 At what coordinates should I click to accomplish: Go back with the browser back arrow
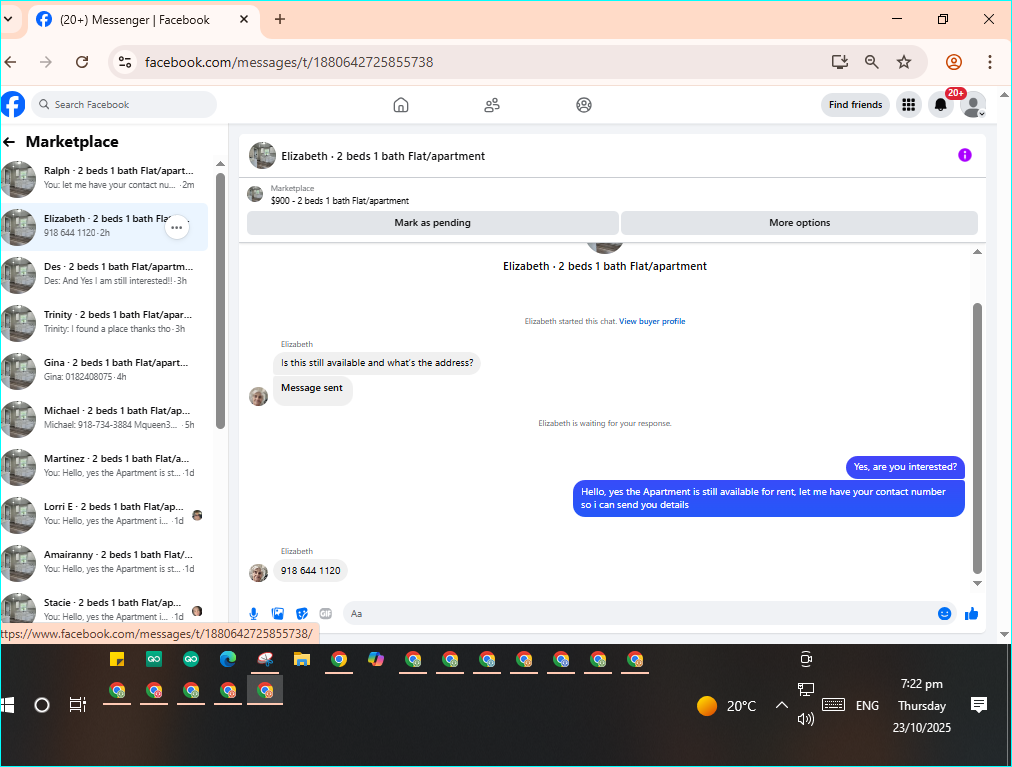click(x=10, y=62)
